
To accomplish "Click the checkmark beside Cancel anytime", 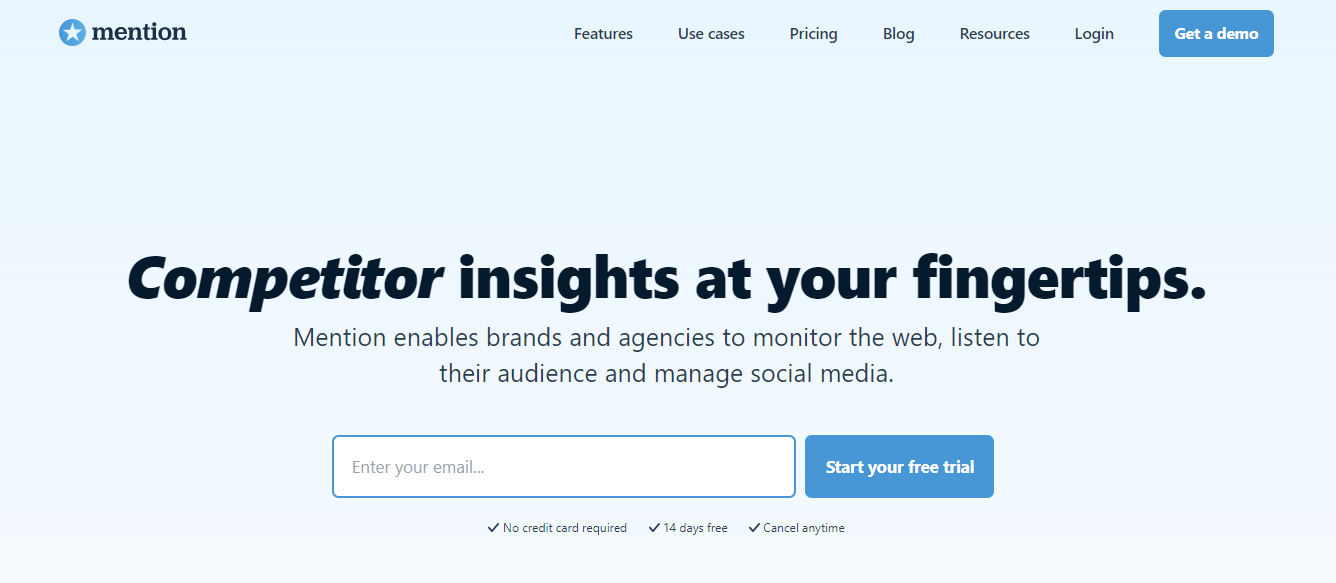I will (754, 528).
